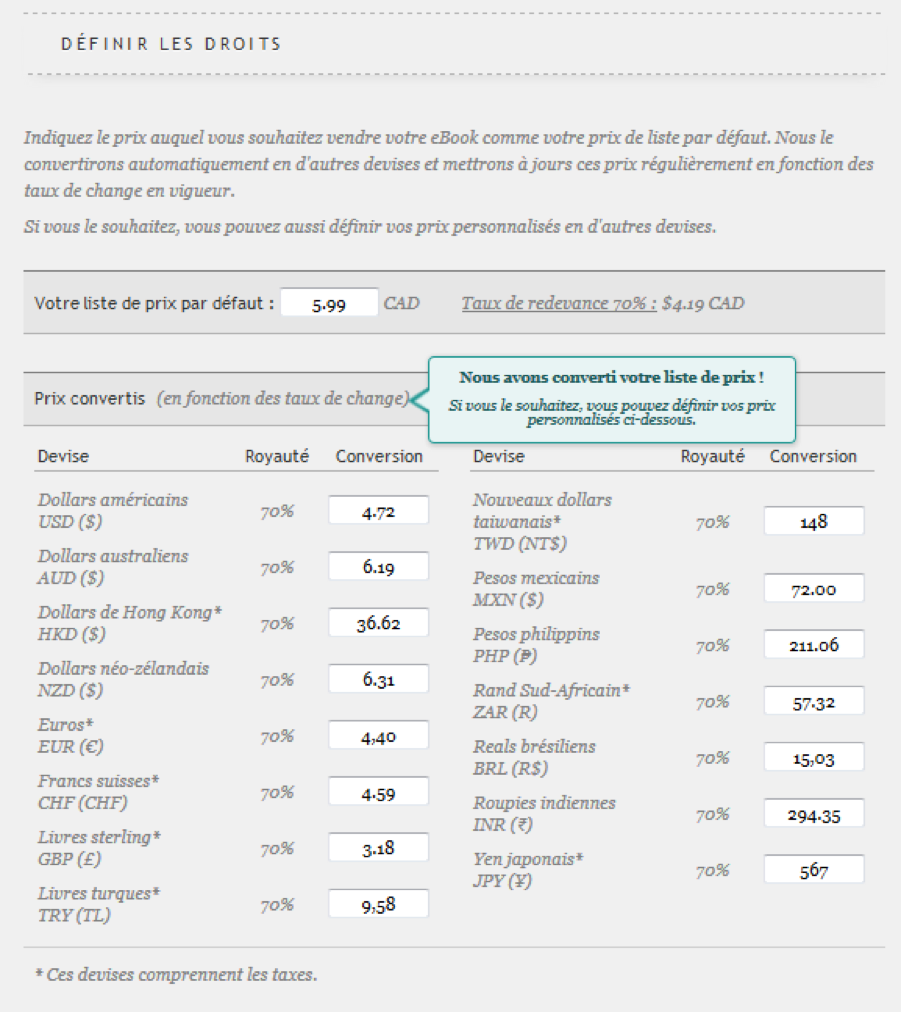This screenshot has height=1012, width=901.
Task: Select the Indian rupees INR price field
Action: (814, 814)
